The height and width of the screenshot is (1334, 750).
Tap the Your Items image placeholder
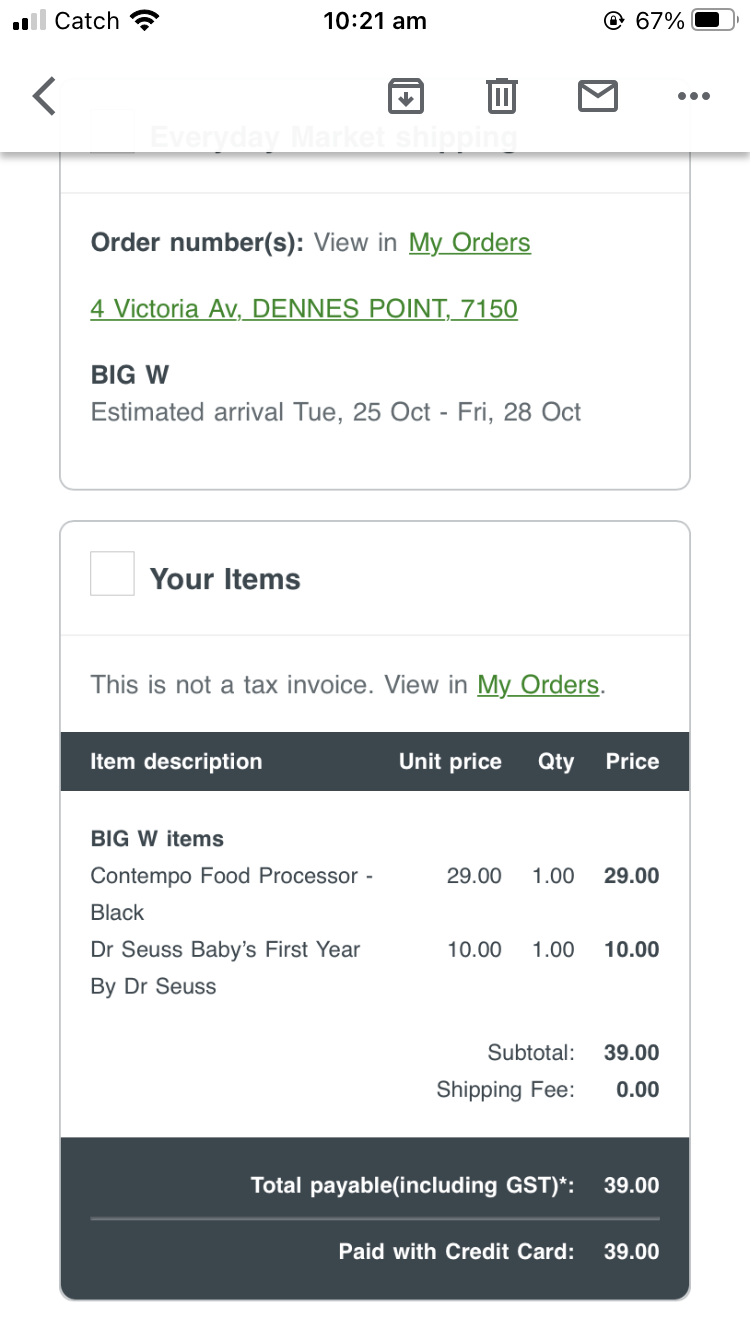coord(112,574)
